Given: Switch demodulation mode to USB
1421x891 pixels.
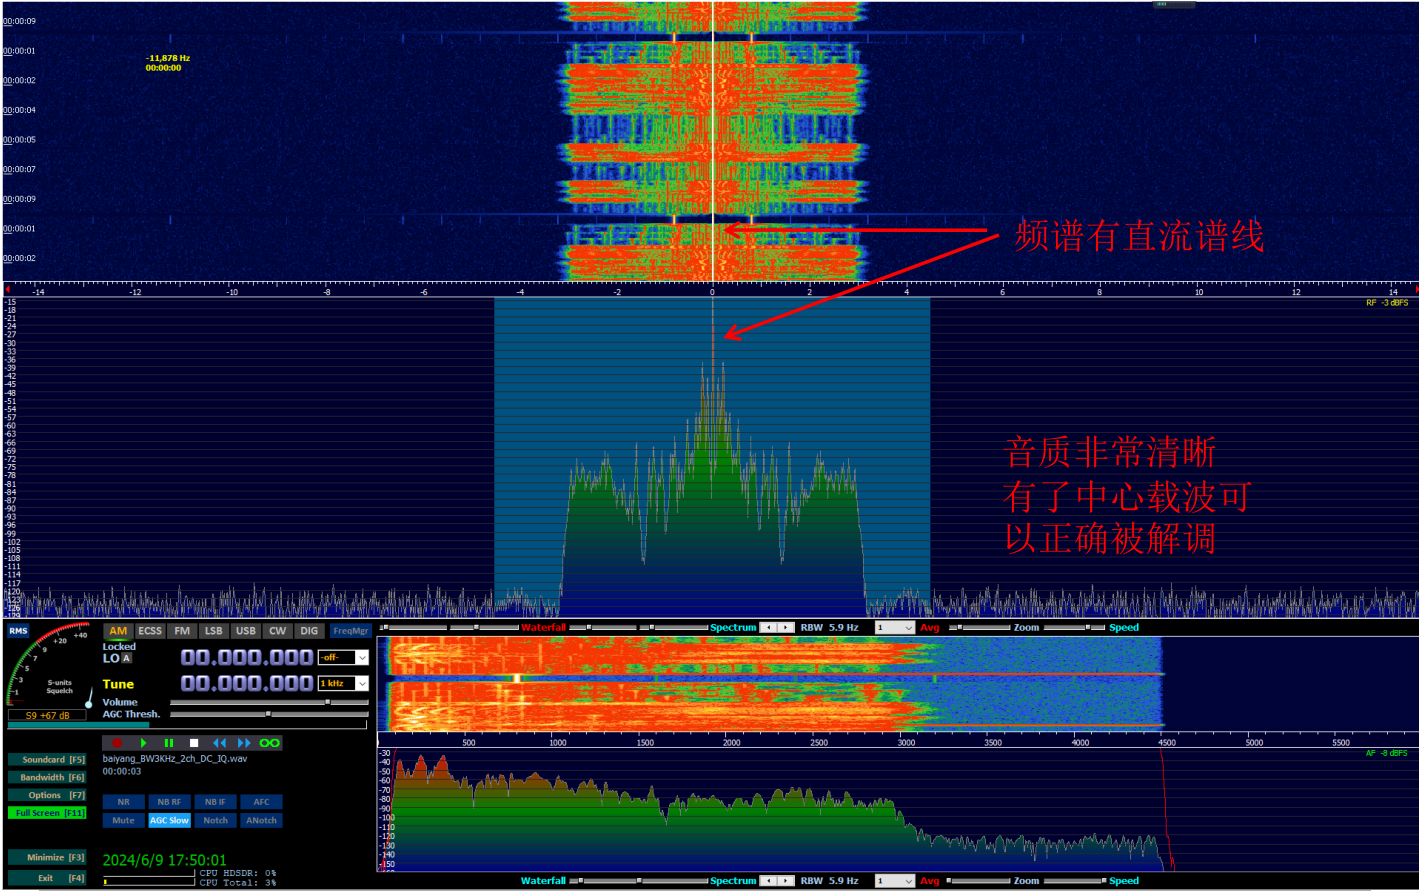Looking at the screenshot, I should pos(245,631).
